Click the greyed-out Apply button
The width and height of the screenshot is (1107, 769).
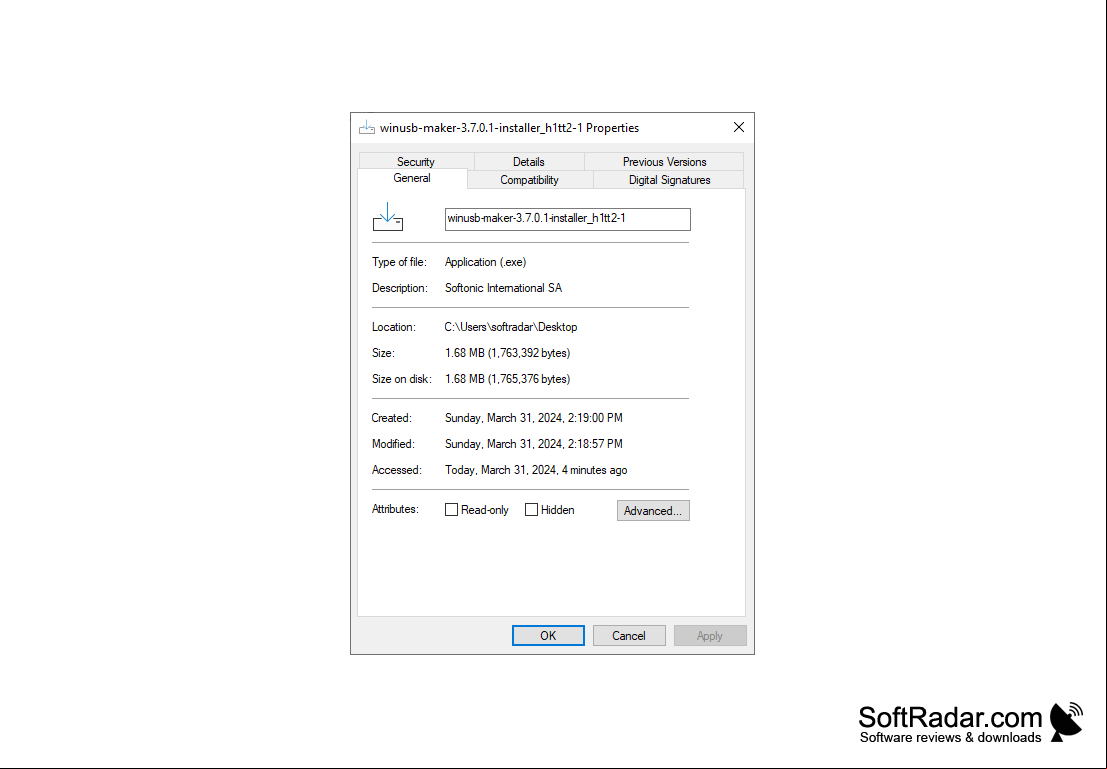[710, 636]
